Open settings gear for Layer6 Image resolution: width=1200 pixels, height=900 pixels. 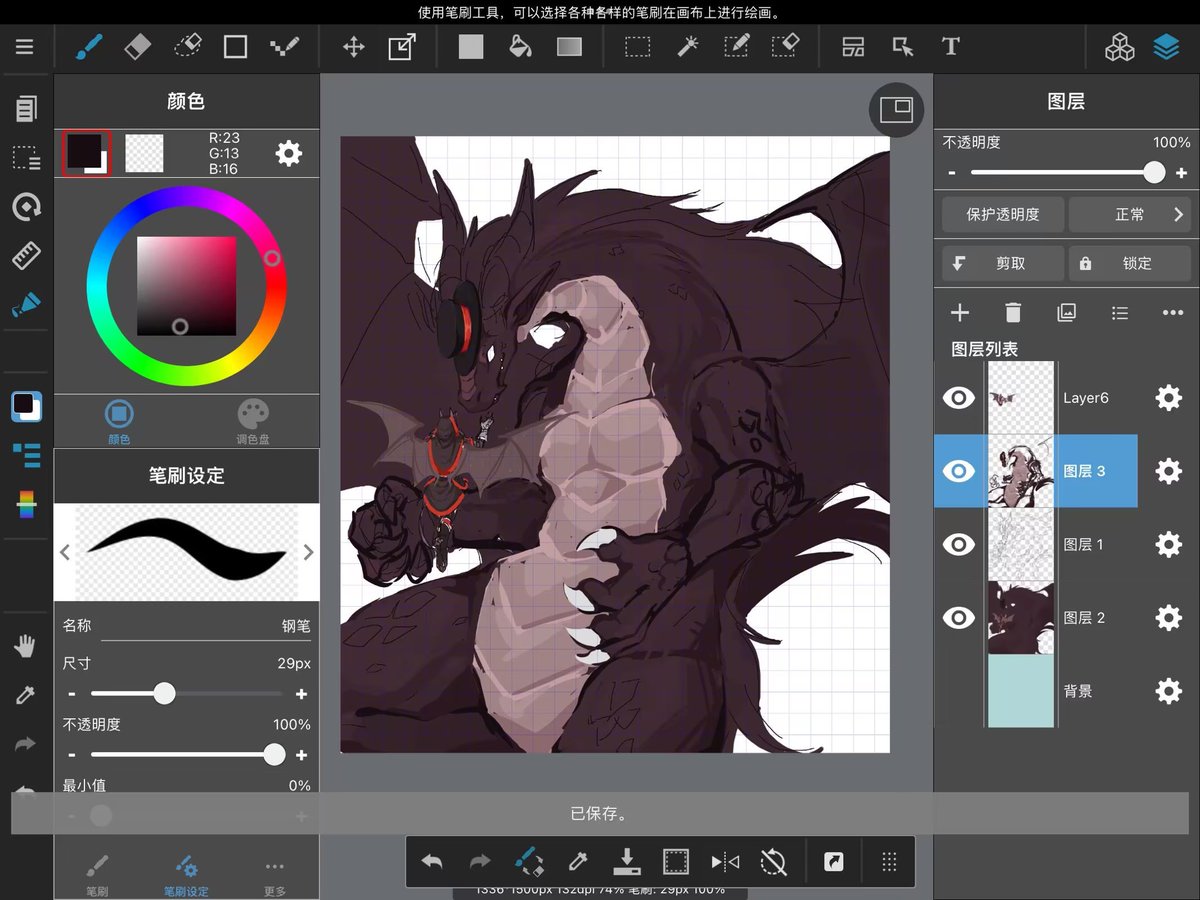coord(1168,398)
